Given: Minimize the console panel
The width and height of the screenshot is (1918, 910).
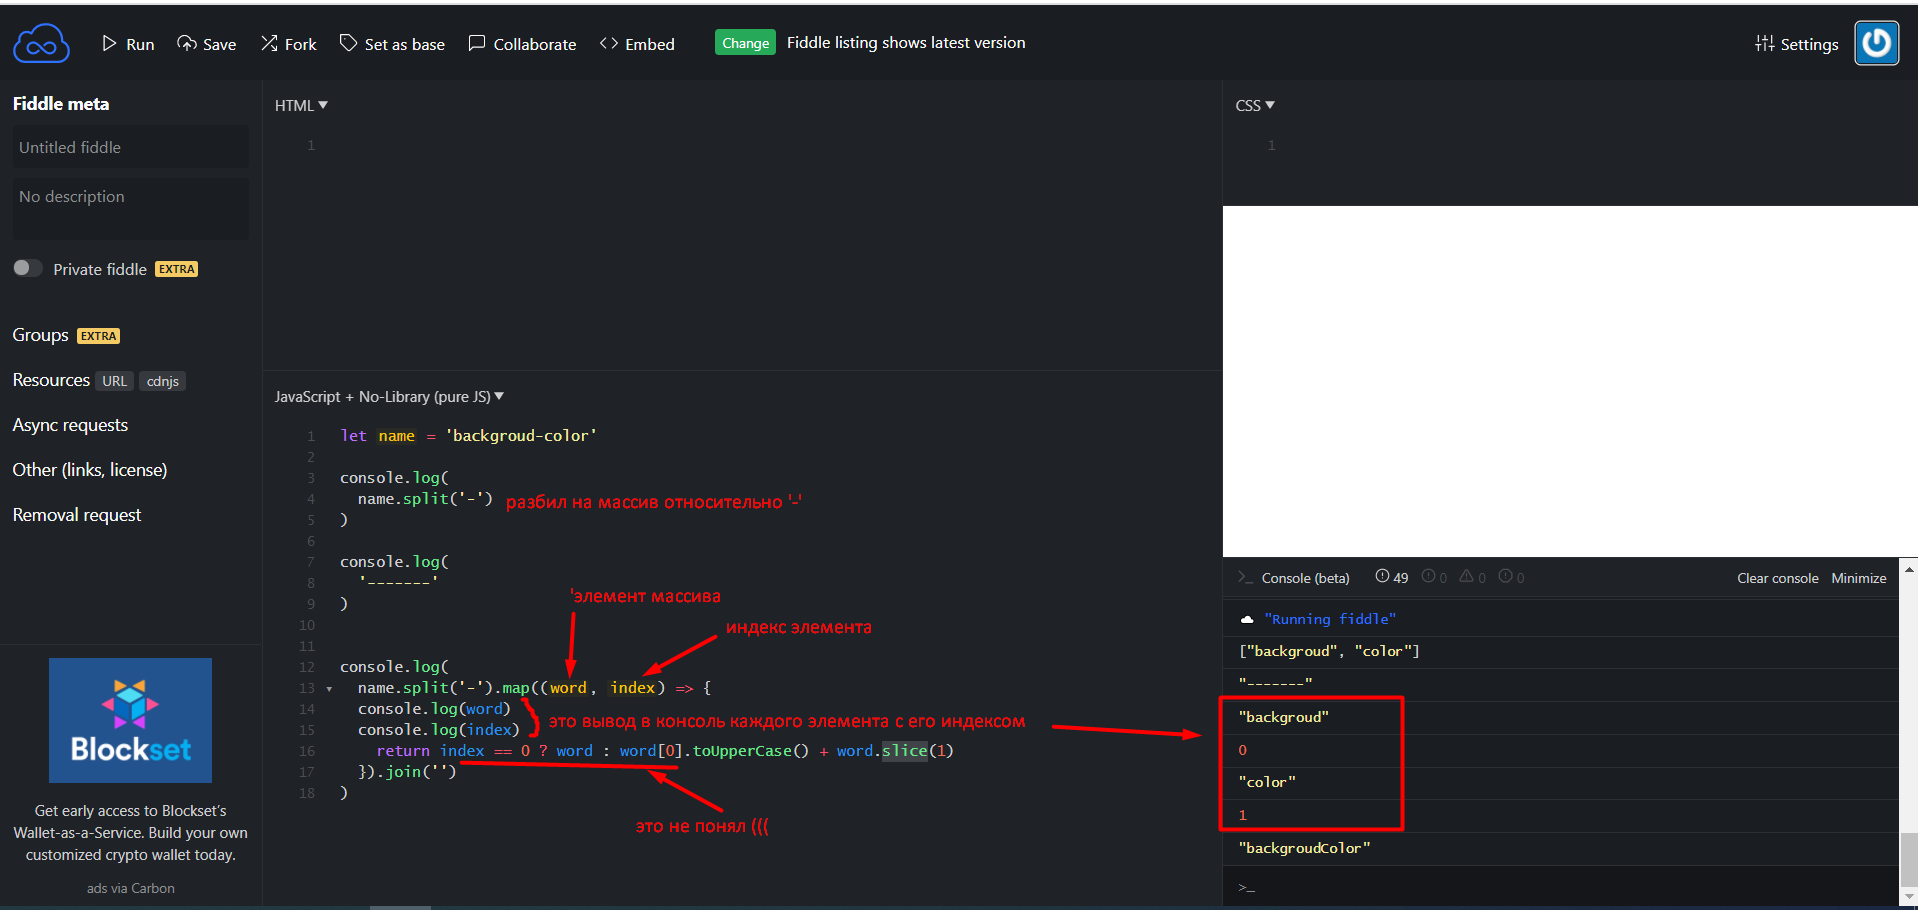Looking at the screenshot, I should tap(1858, 578).
